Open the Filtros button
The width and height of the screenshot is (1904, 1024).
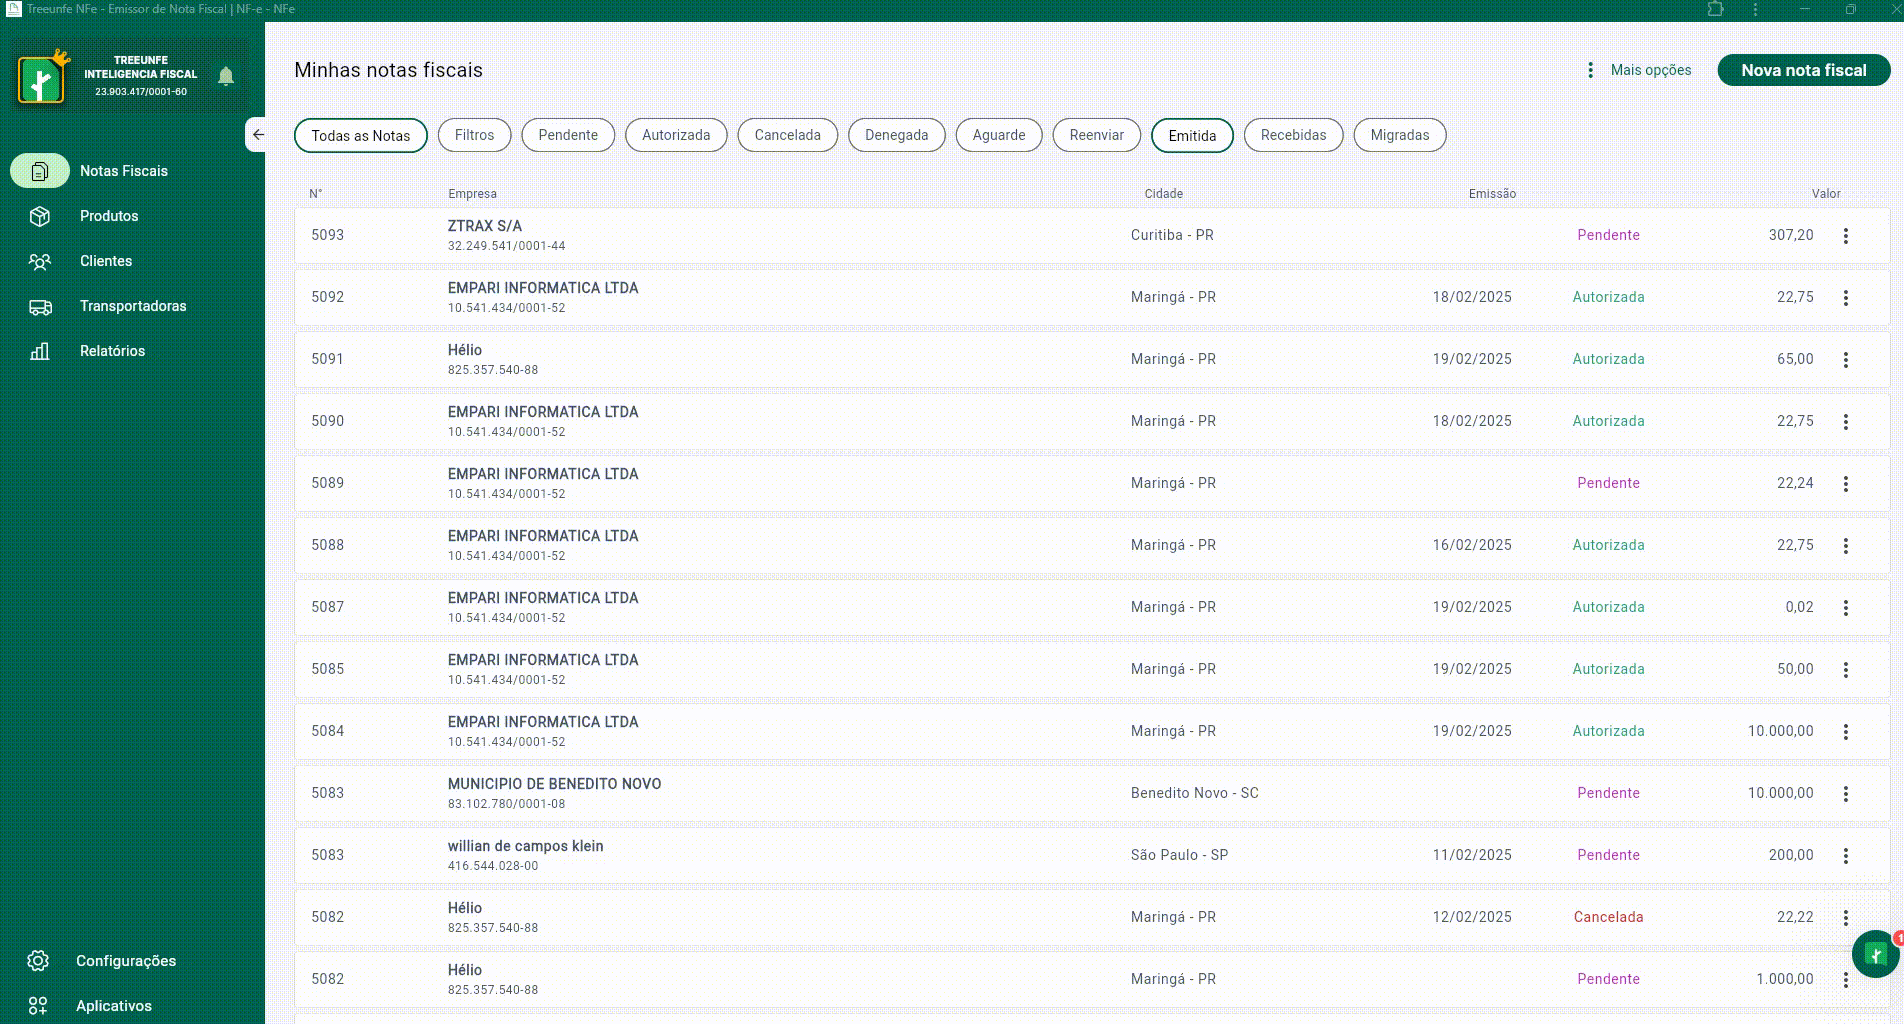pyautogui.click(x=474, y=135)
